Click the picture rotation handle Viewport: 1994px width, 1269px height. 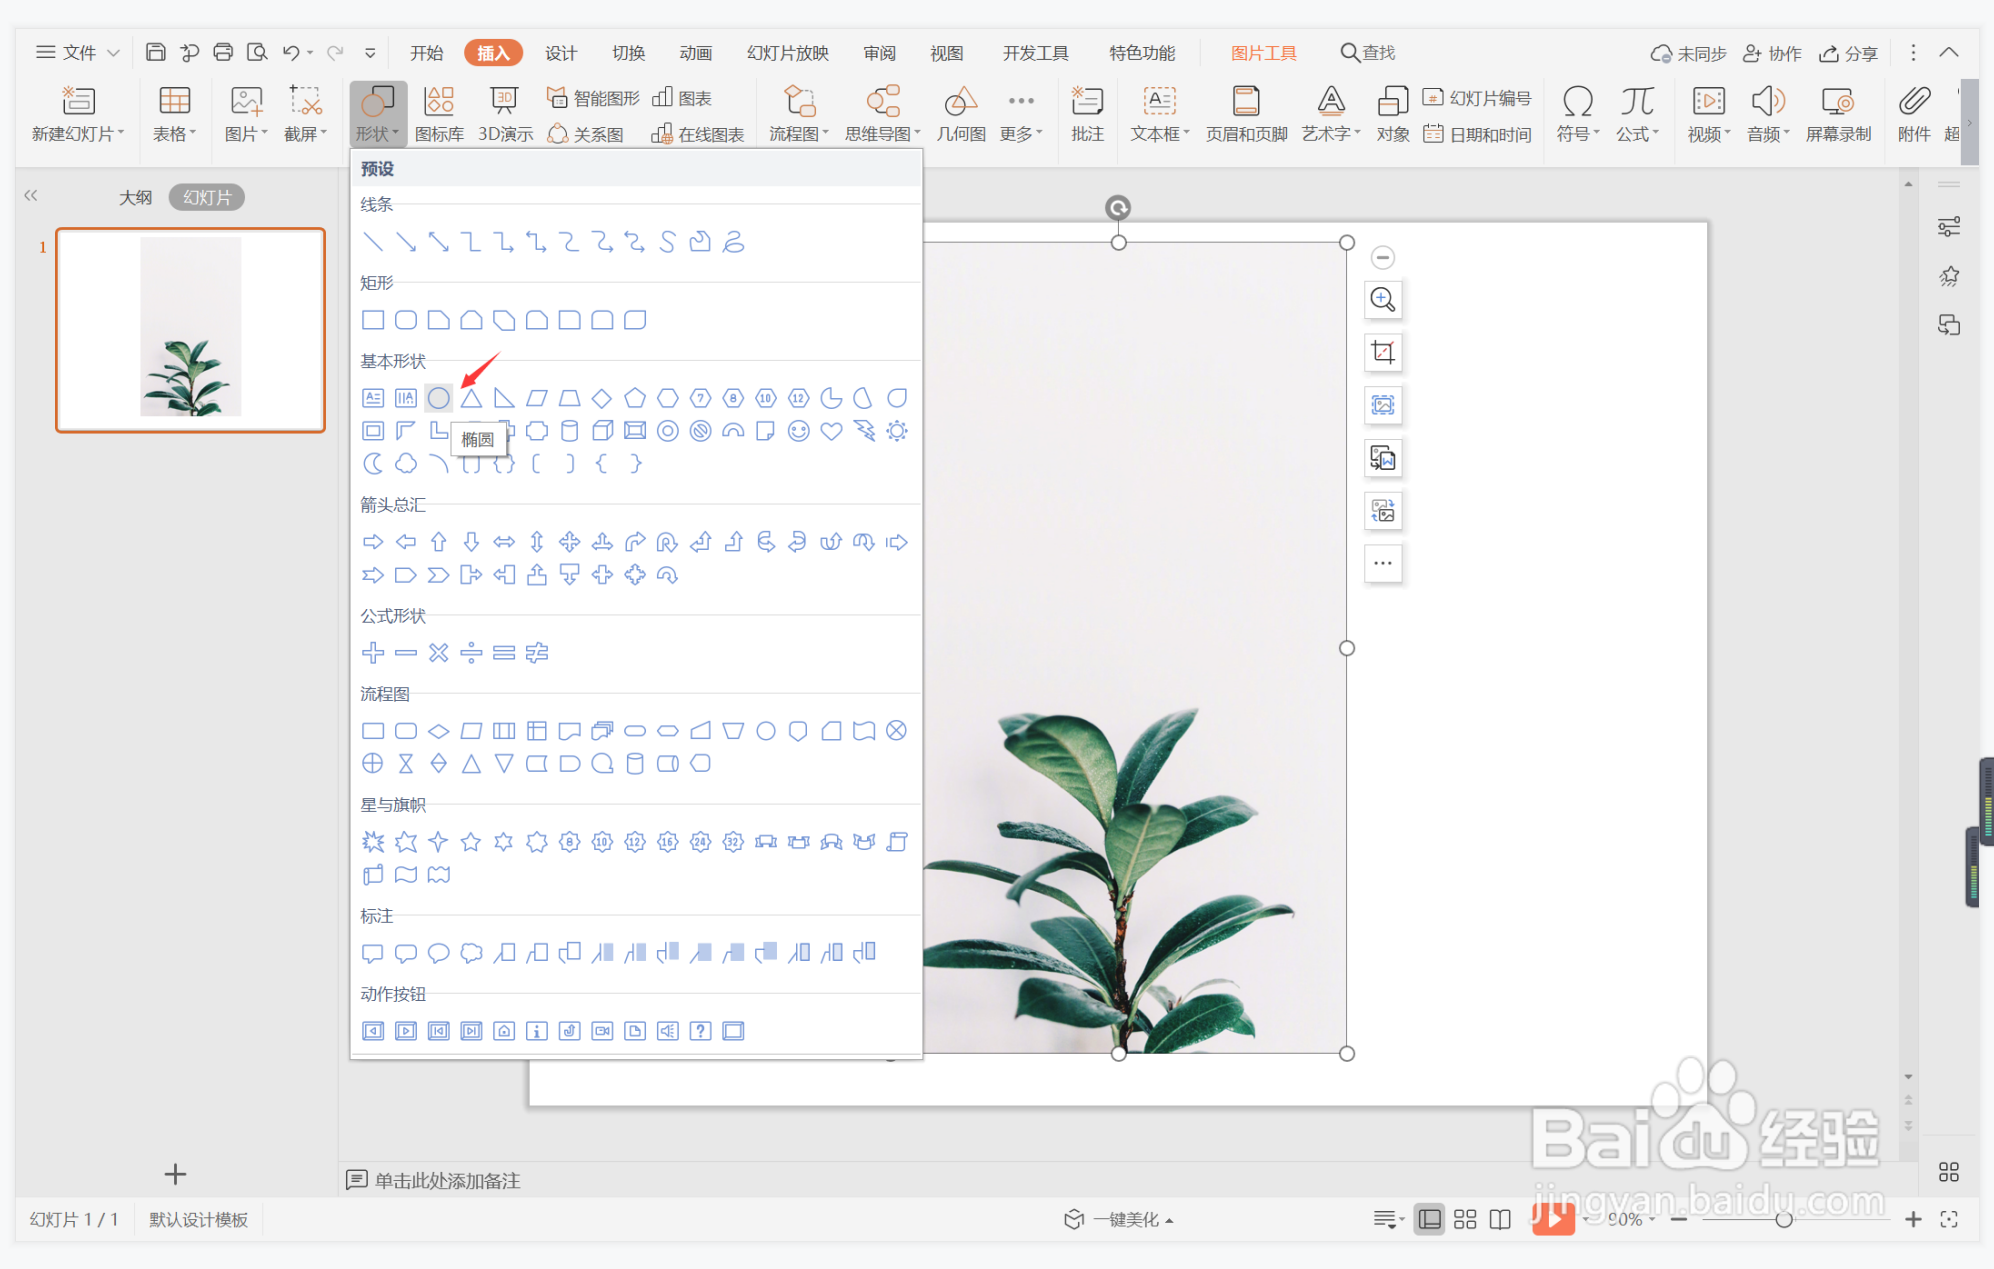[1118, 208]
